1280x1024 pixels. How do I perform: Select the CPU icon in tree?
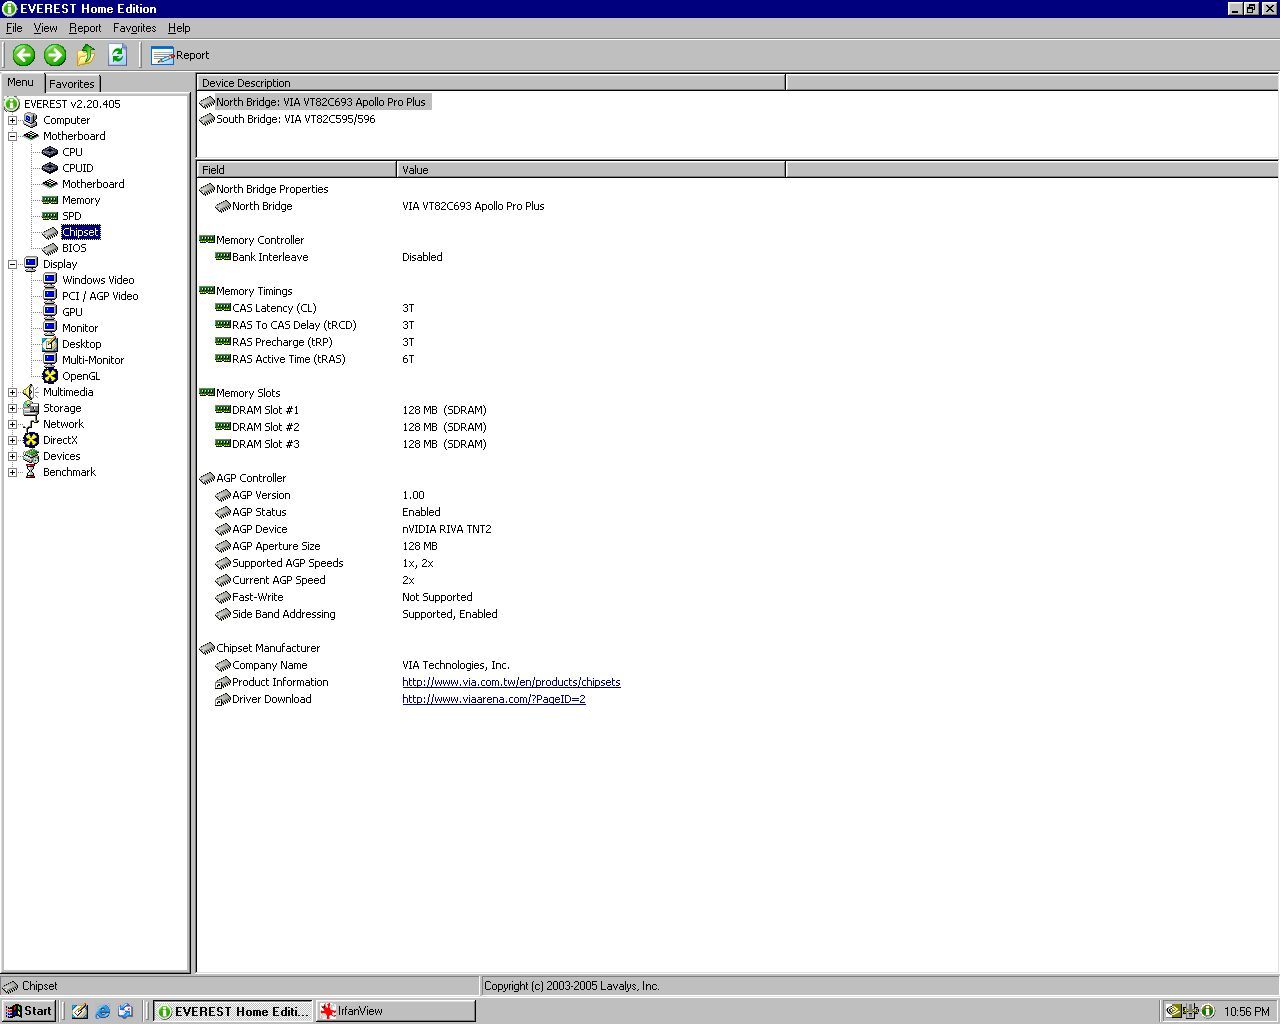point(50,152)
